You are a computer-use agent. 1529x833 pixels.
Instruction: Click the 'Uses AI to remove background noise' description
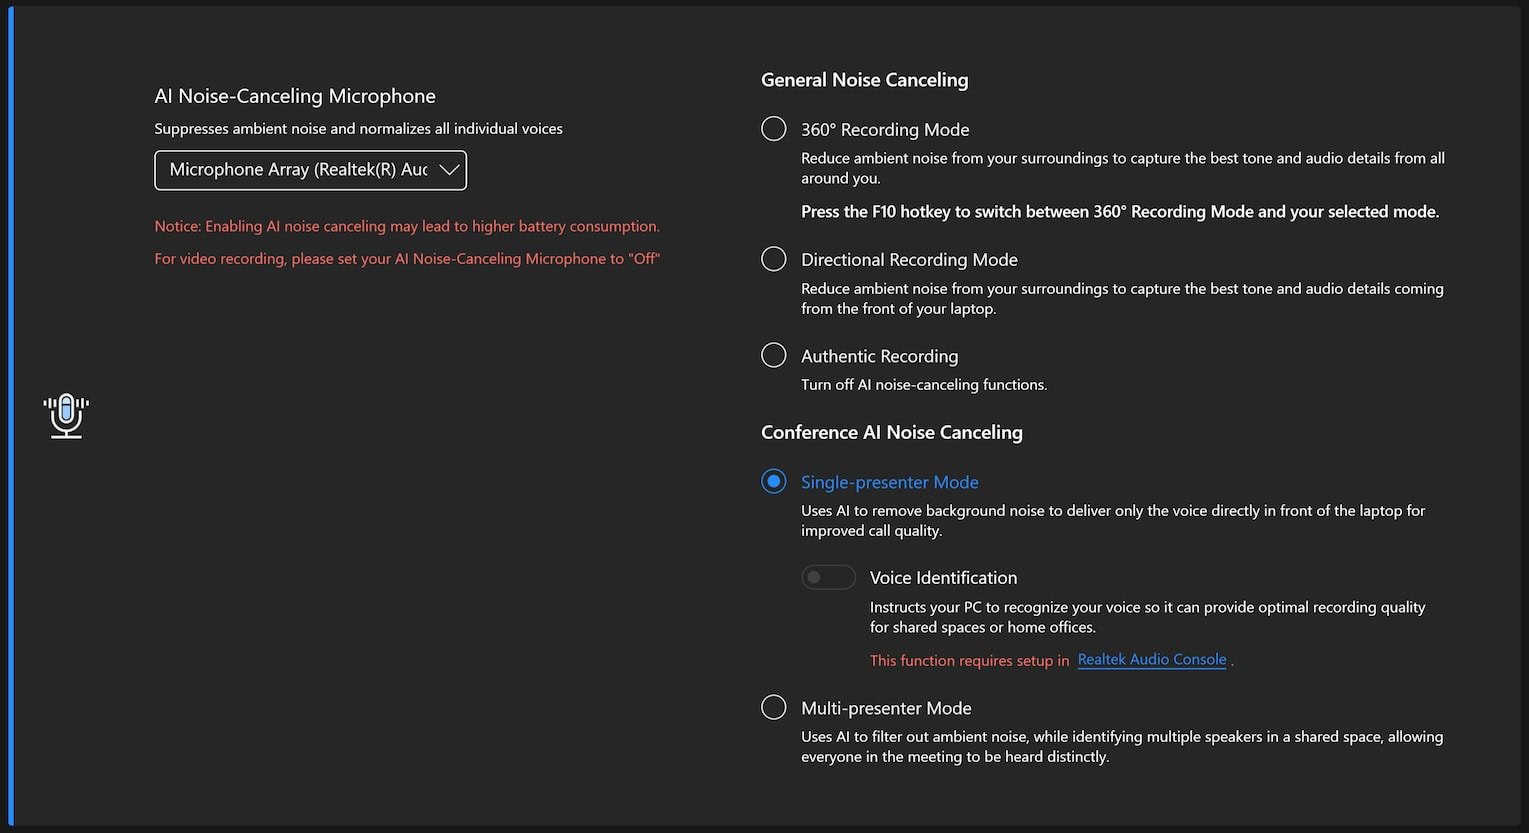point(1113,521)
